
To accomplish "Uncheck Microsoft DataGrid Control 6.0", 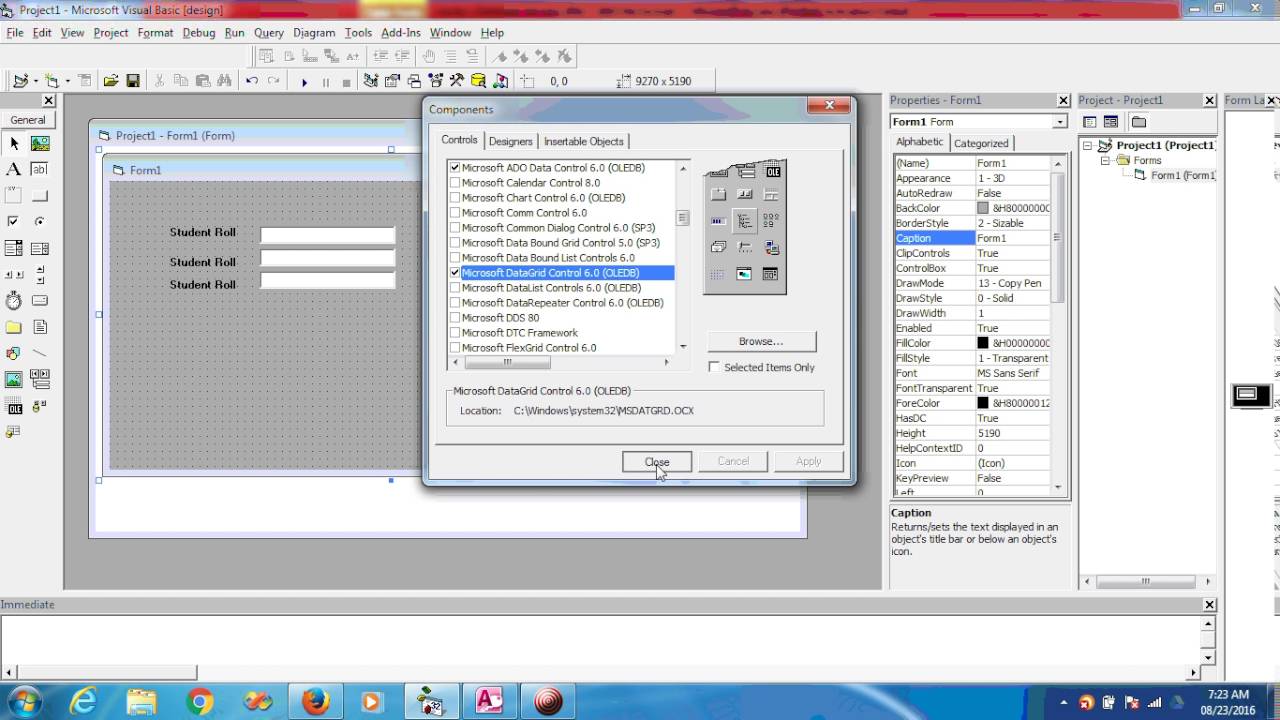I will pyautogui.click(x=455, y=273).
